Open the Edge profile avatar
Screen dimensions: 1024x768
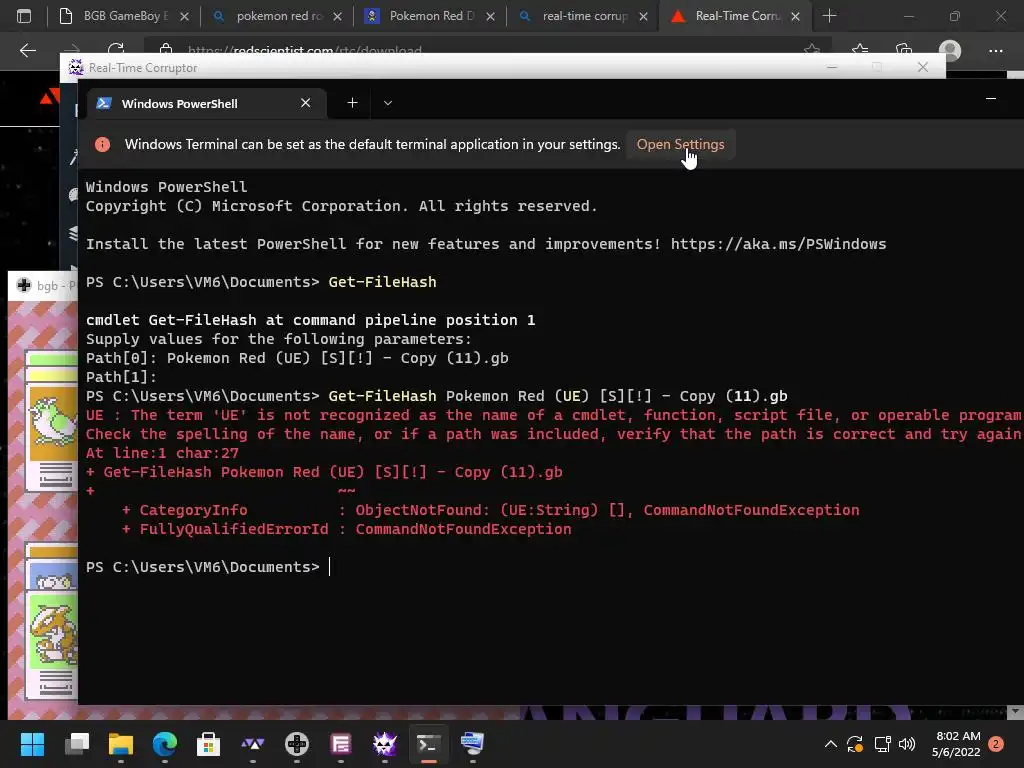click(x=950, y=50)
